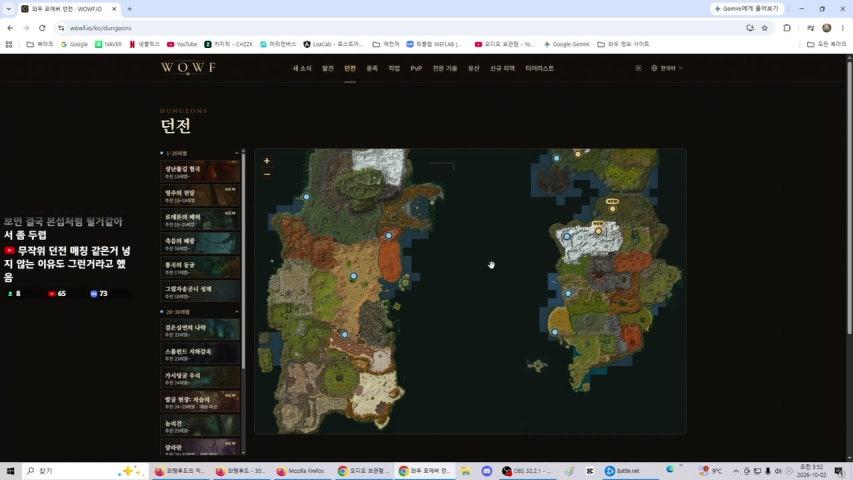Click the gold marker at the northern edge of Eastern Kingdoms
Viewport: 853px width, 480px height.
click(x=578, y=154)
